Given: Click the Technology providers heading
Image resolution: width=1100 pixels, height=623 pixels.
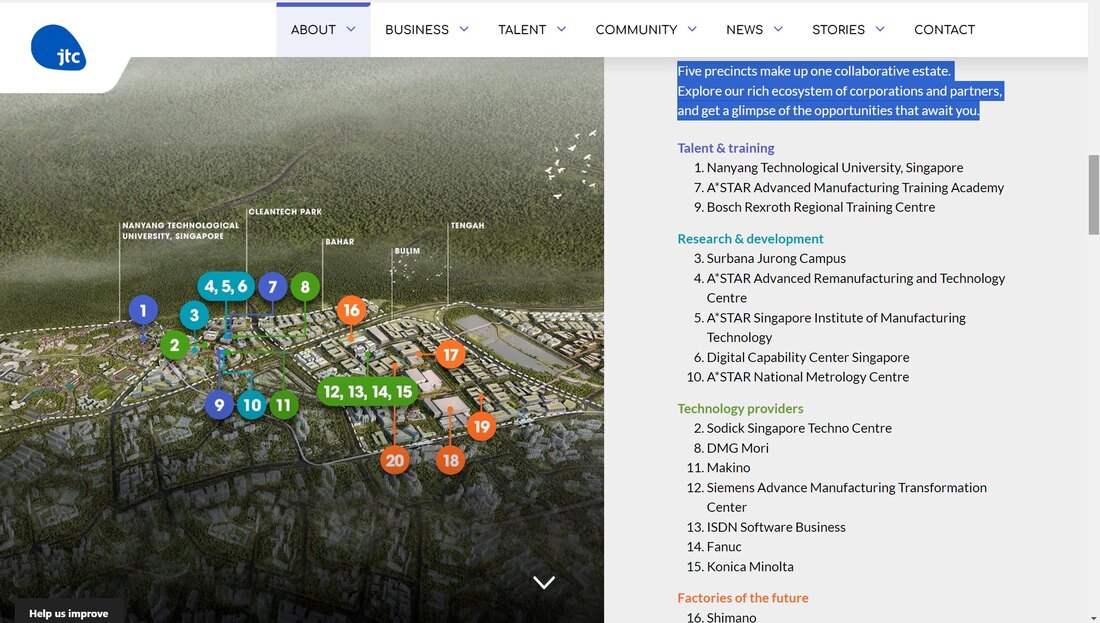Looking at the screenshot, I should (740, 408).
